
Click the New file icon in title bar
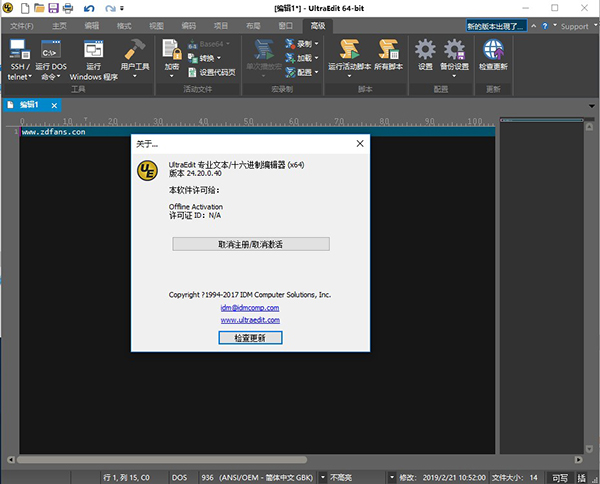pyautogui.click(x=25, y=8)
